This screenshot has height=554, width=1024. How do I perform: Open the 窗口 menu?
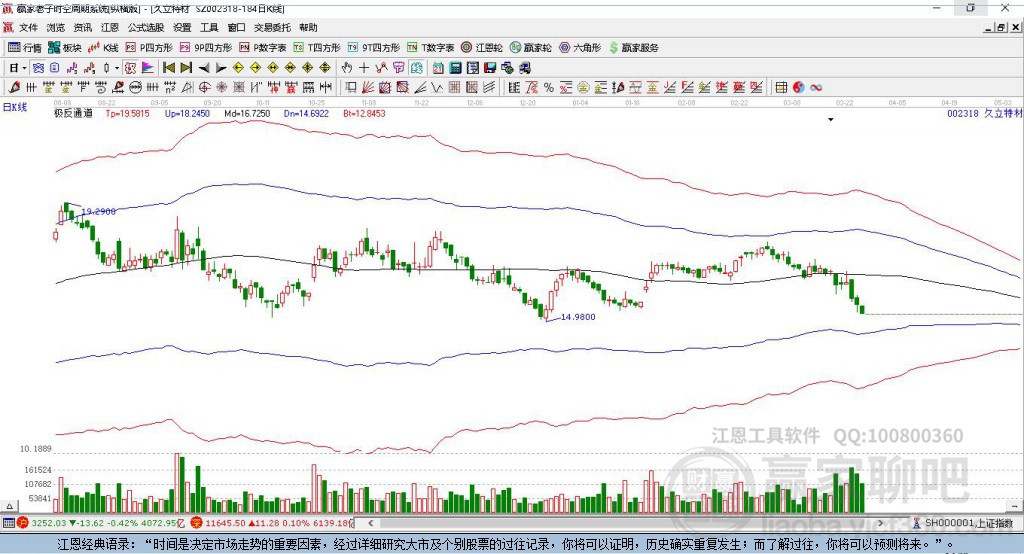click(x=236, y=27)
